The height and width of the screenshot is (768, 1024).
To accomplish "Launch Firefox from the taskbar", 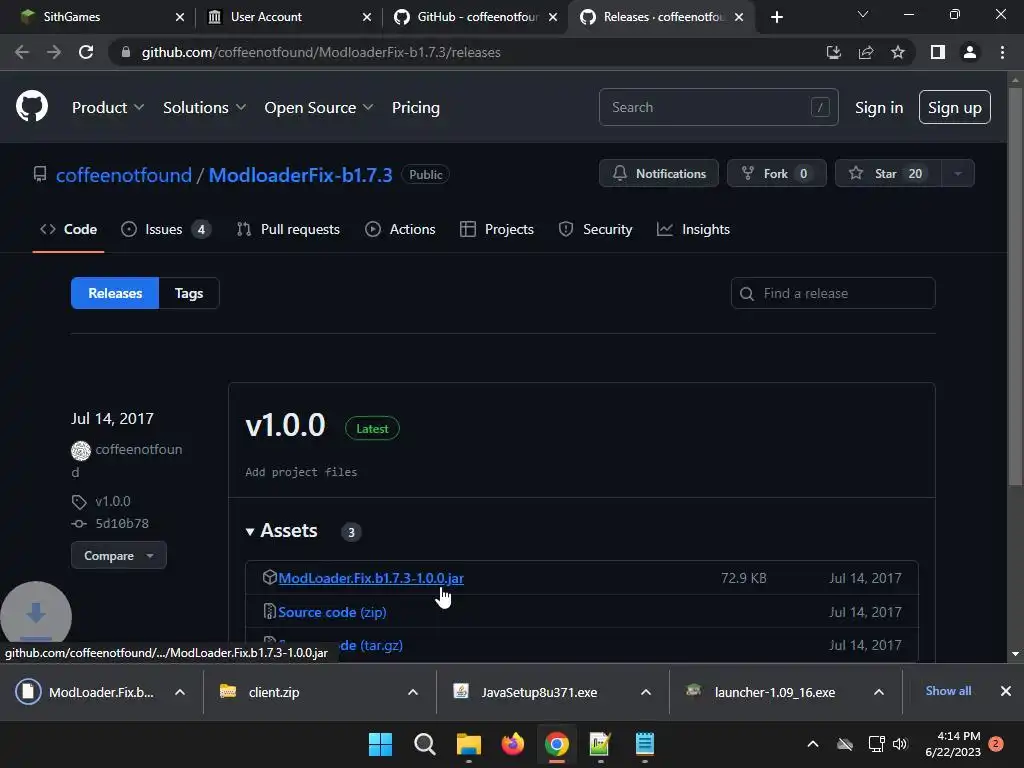I will tap(513, 744).
